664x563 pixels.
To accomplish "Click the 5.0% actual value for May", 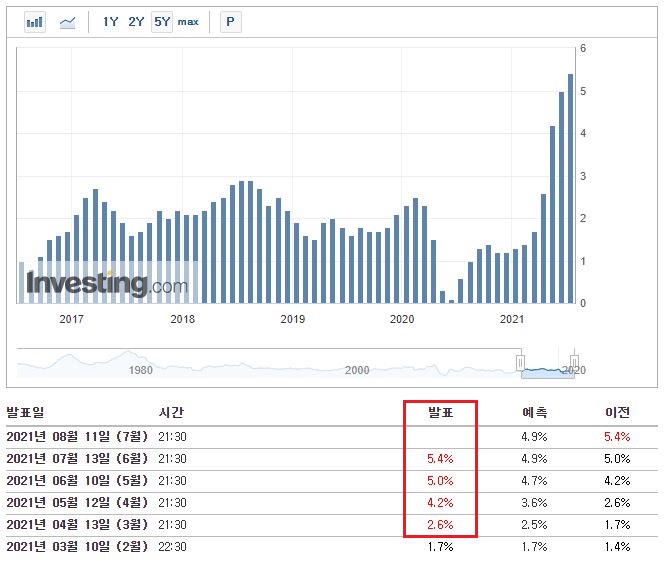I will 440,480.
